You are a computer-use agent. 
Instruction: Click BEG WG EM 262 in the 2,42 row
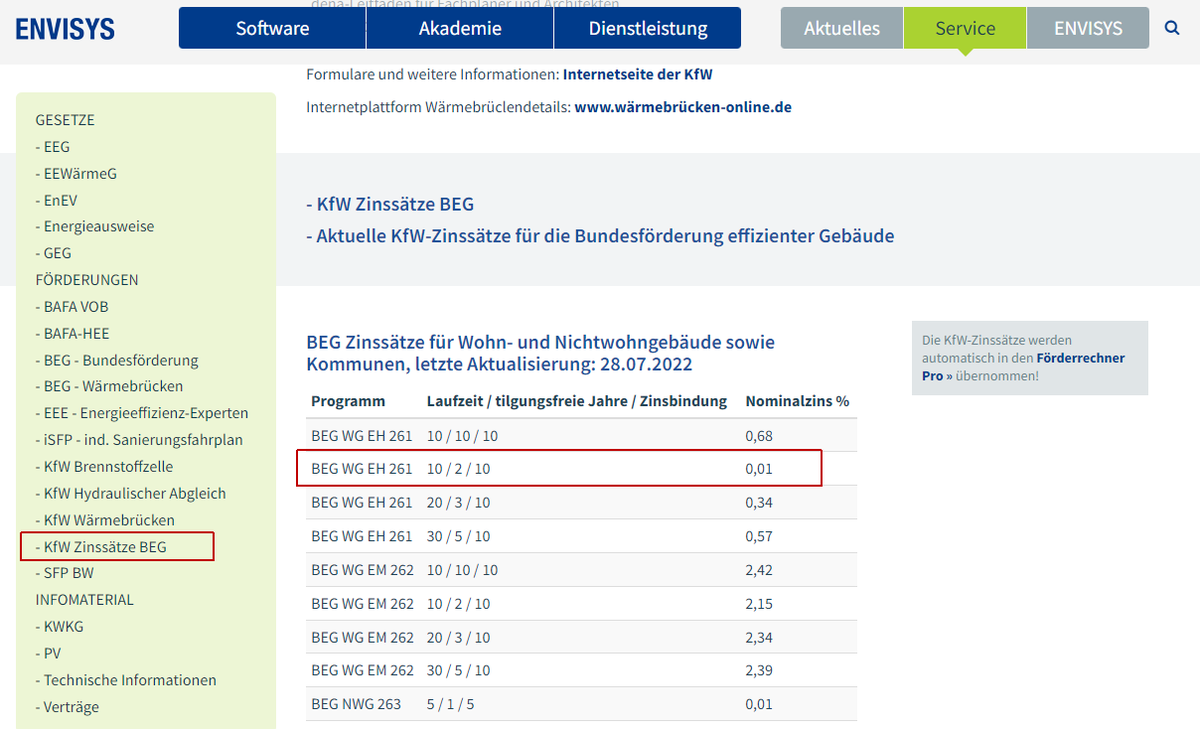pyautogui.click(x=363, y=570)
